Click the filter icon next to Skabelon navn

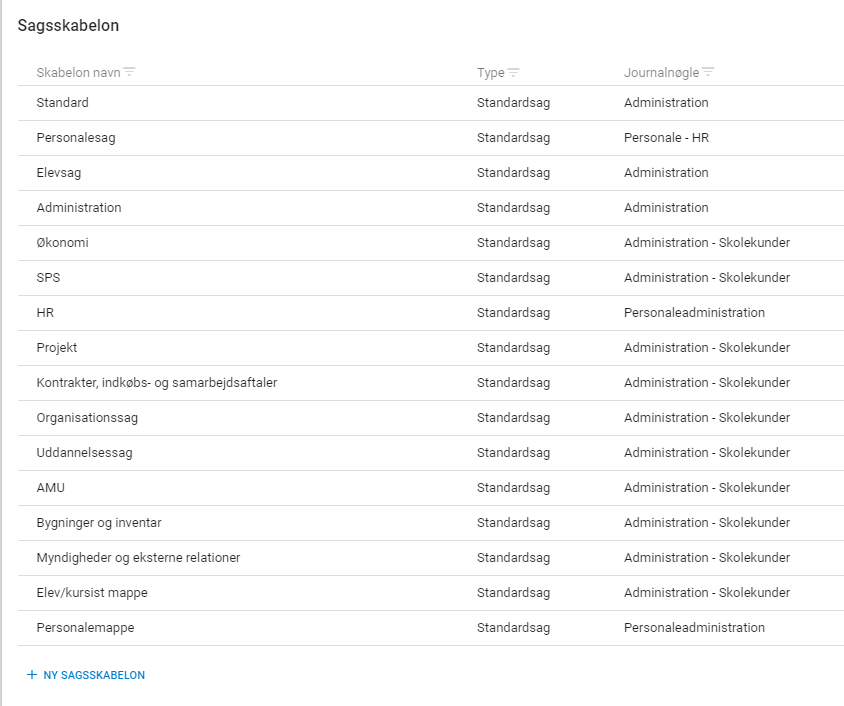tap(129, 72)
